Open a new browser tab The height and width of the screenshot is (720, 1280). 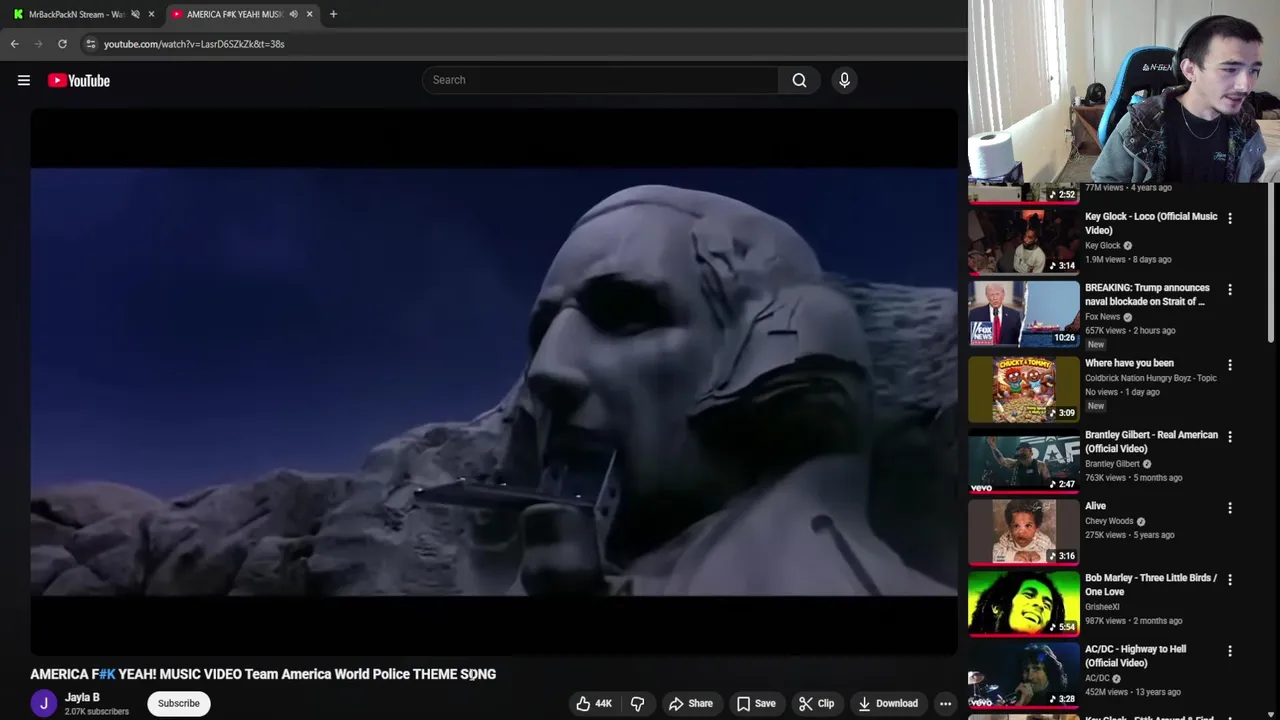pyautogui.click(x=333, y=14)
